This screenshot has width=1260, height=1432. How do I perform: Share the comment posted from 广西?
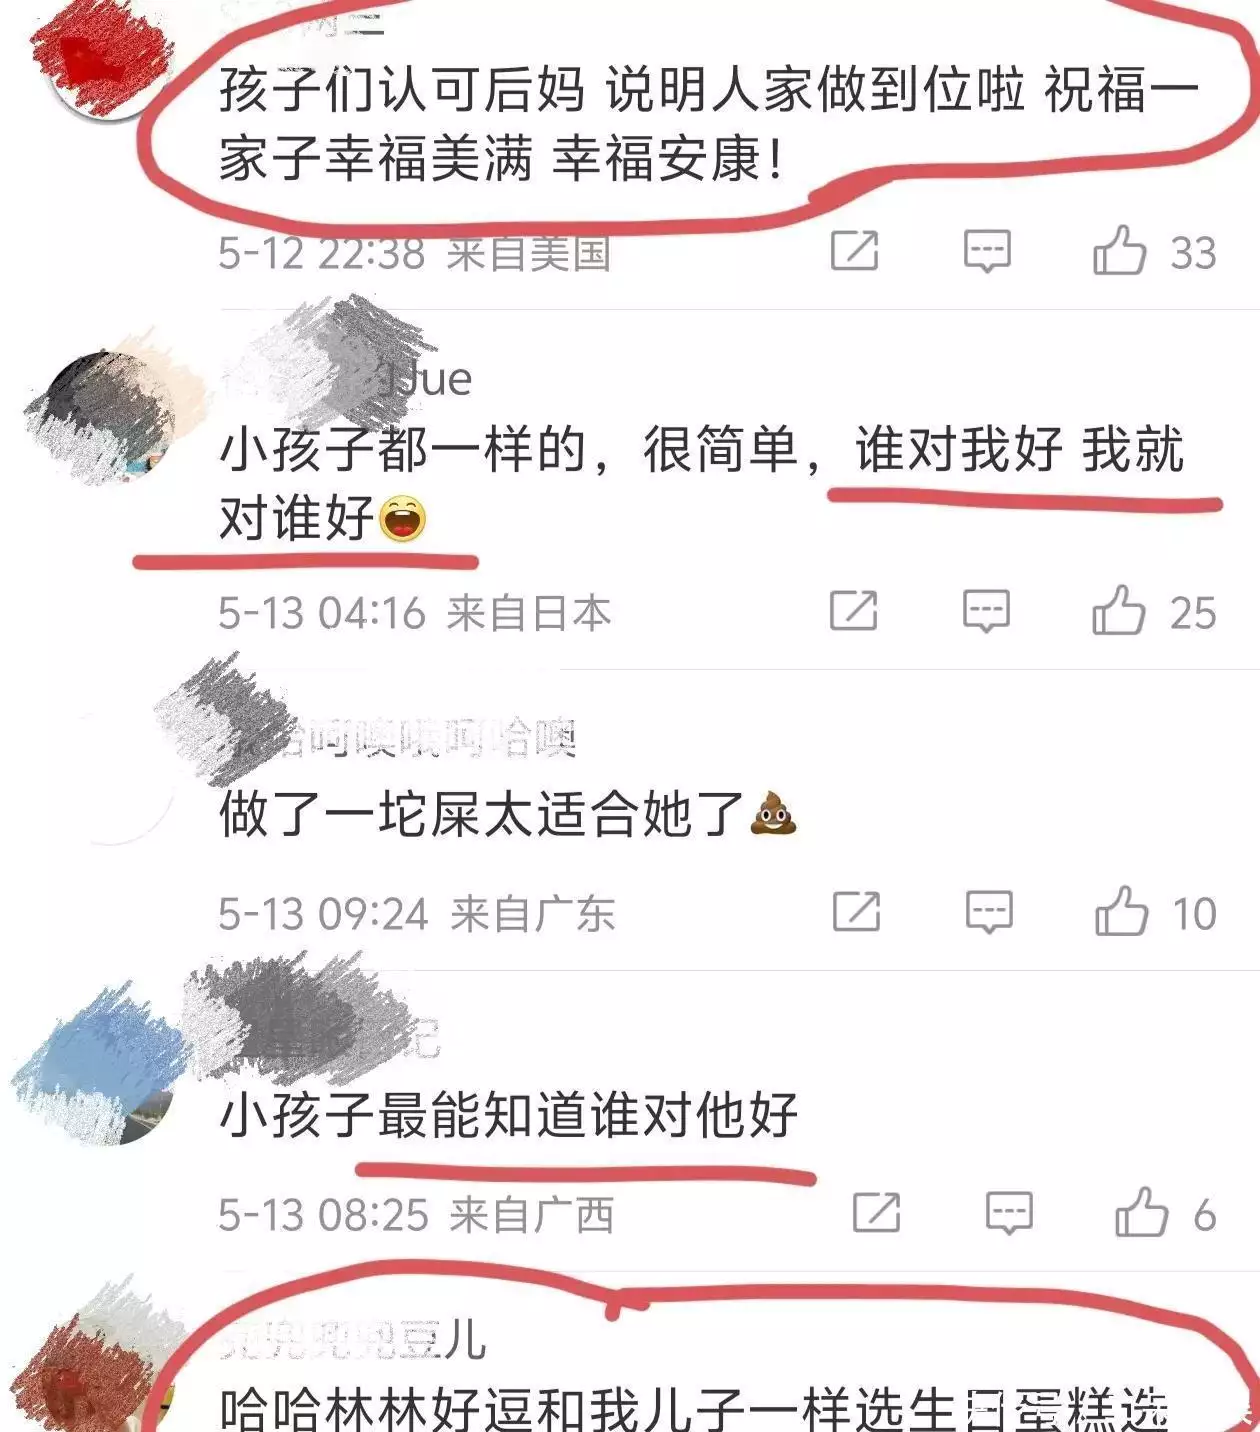[877, 1213]
